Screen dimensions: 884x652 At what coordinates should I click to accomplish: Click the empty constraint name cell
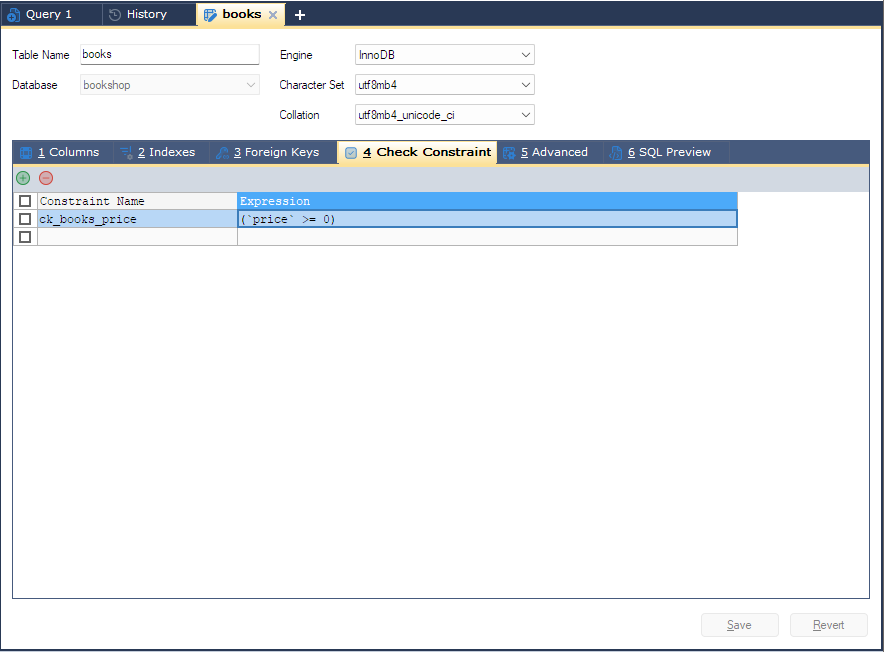point(138,237)
